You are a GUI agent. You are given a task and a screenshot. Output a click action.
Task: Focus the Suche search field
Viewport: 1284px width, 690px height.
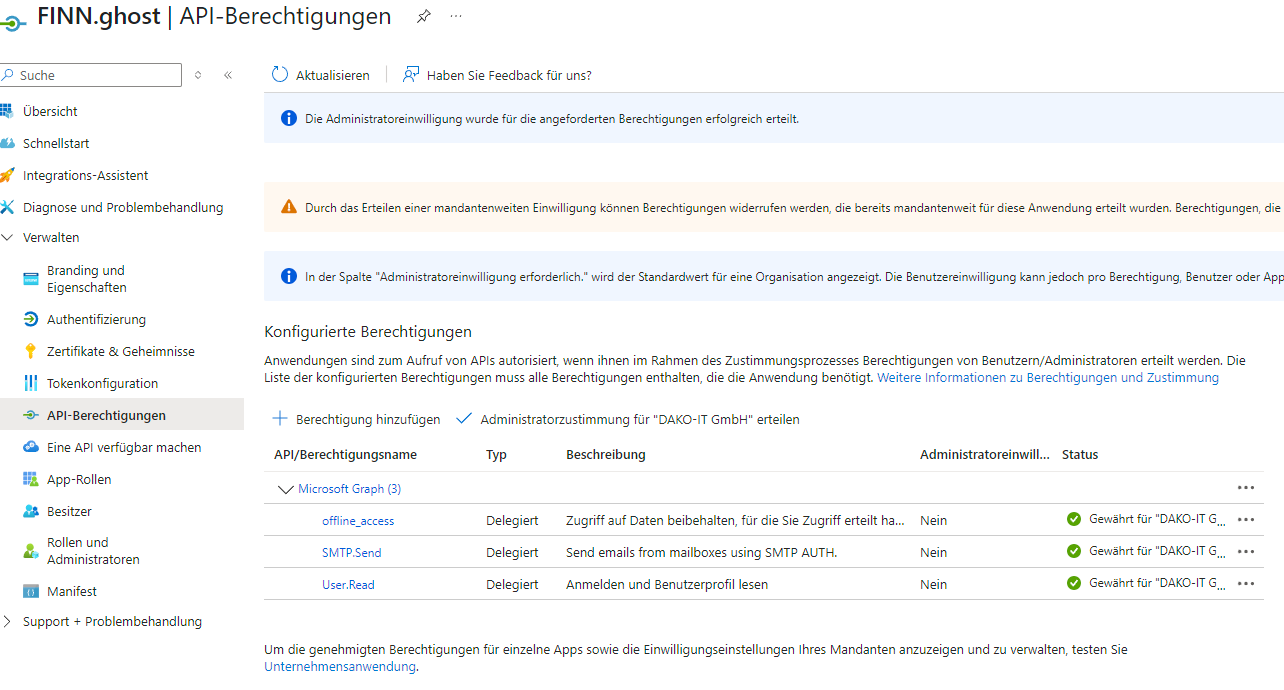pos(91,75)
